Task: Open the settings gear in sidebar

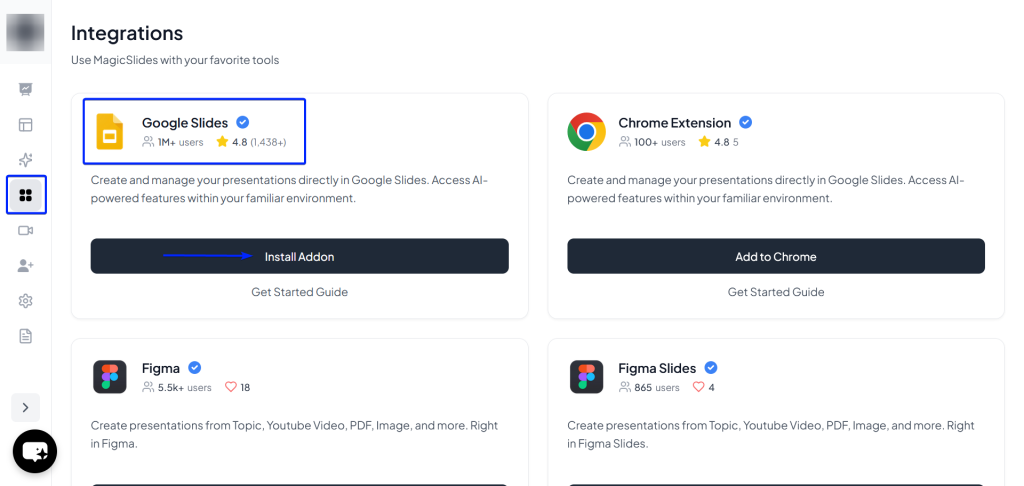Action: [x=26, y=301]
